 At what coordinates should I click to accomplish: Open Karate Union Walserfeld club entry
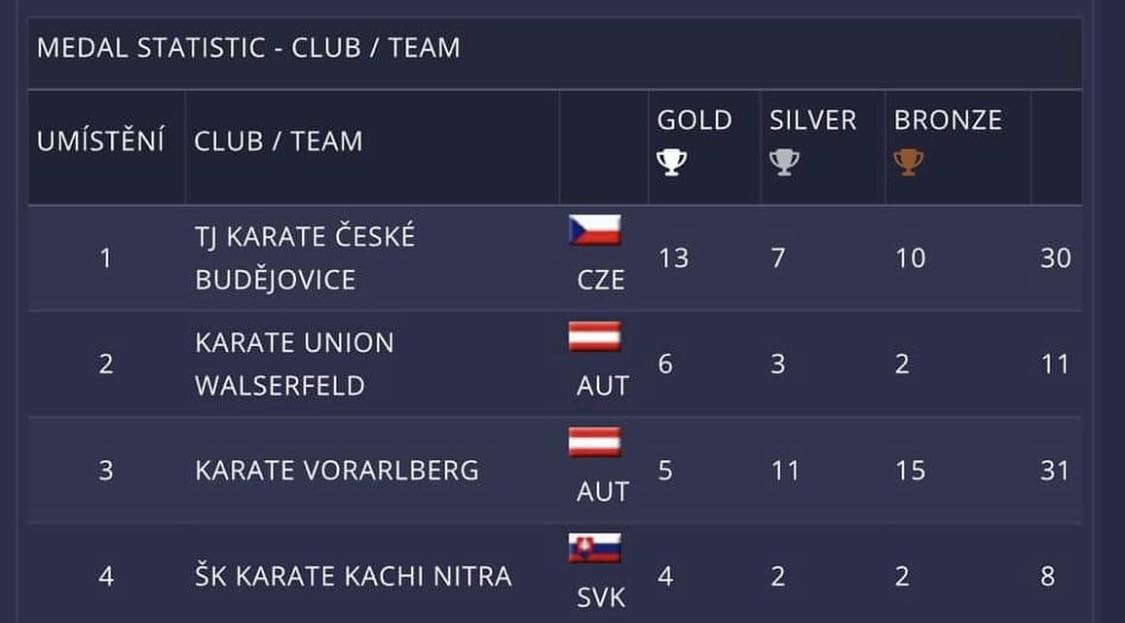[x=295, y=364]
